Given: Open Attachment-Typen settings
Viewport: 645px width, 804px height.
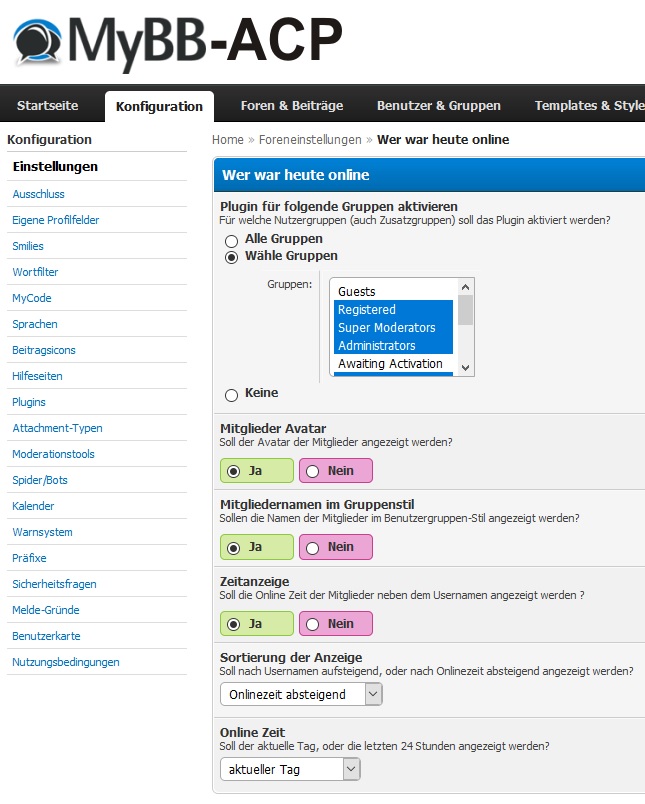Looking at the screenshot, I should tap(57, 428).
